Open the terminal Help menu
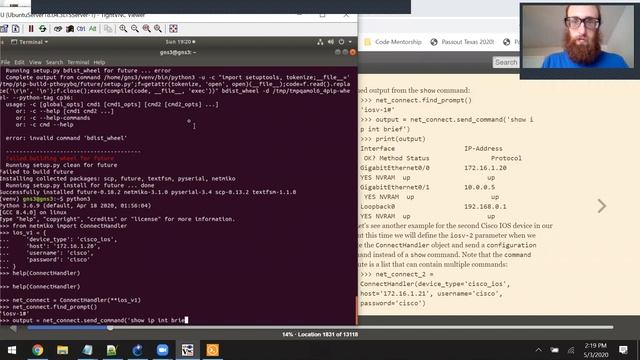 click(99, 62)
